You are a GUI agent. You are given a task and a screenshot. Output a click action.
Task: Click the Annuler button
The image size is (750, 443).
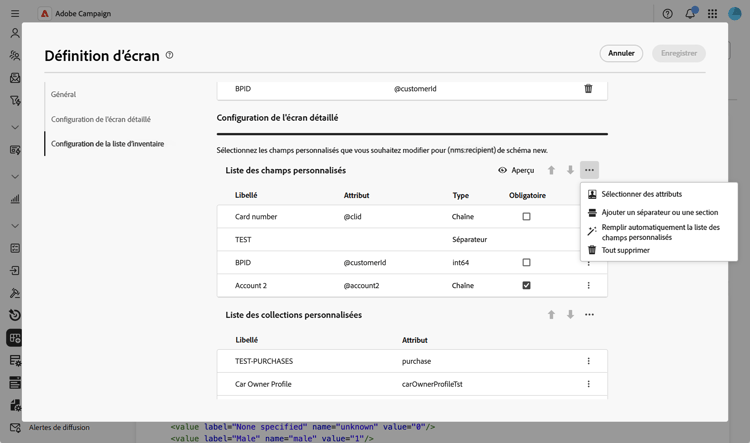tap(621, 53)
